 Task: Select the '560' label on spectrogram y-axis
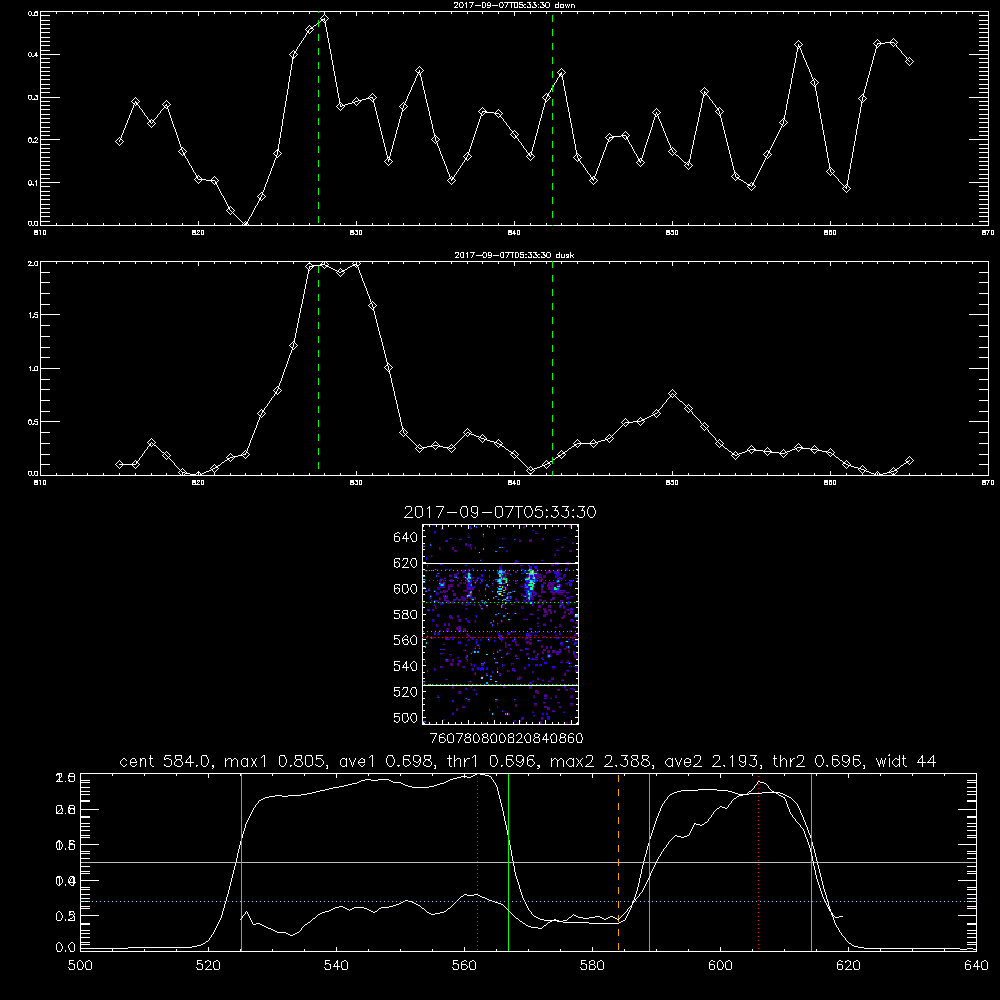pos(406,640)
